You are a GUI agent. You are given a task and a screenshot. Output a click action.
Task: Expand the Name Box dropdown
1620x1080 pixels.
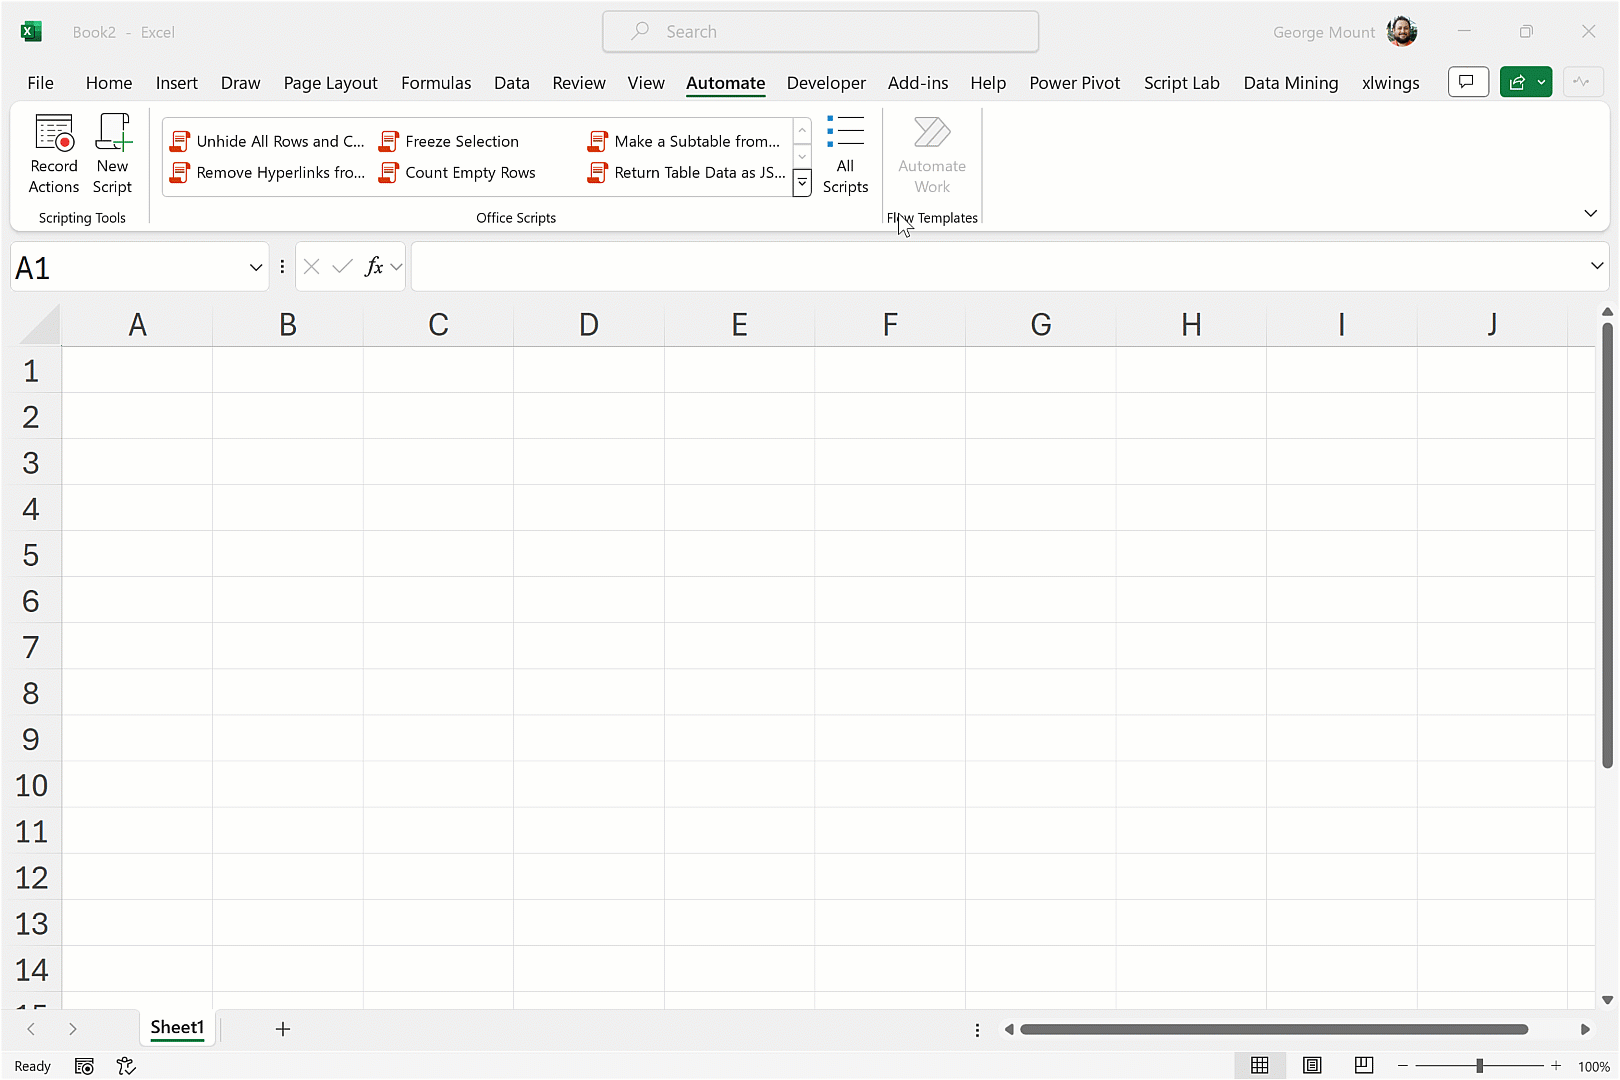[256, 267]
